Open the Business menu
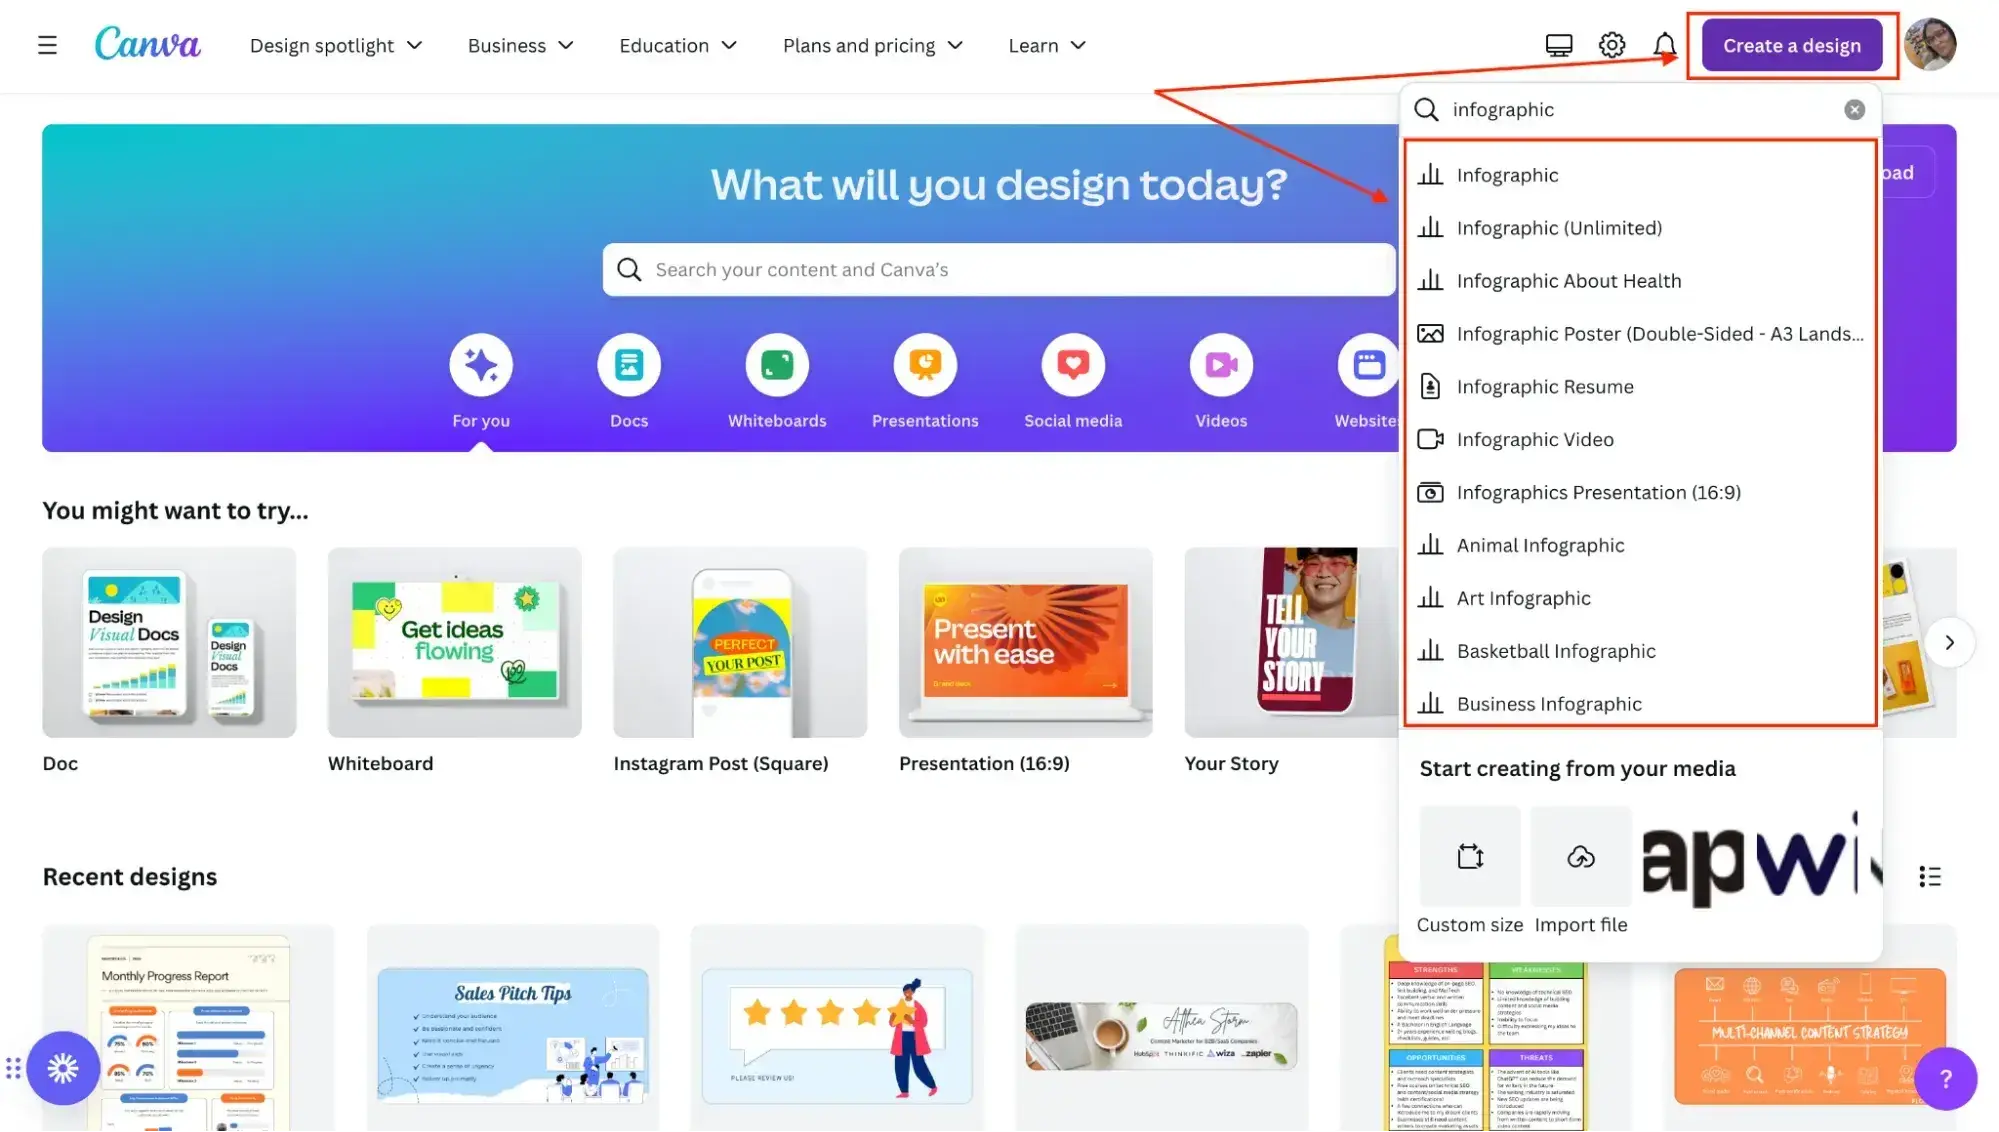 [x=520, y=45]
